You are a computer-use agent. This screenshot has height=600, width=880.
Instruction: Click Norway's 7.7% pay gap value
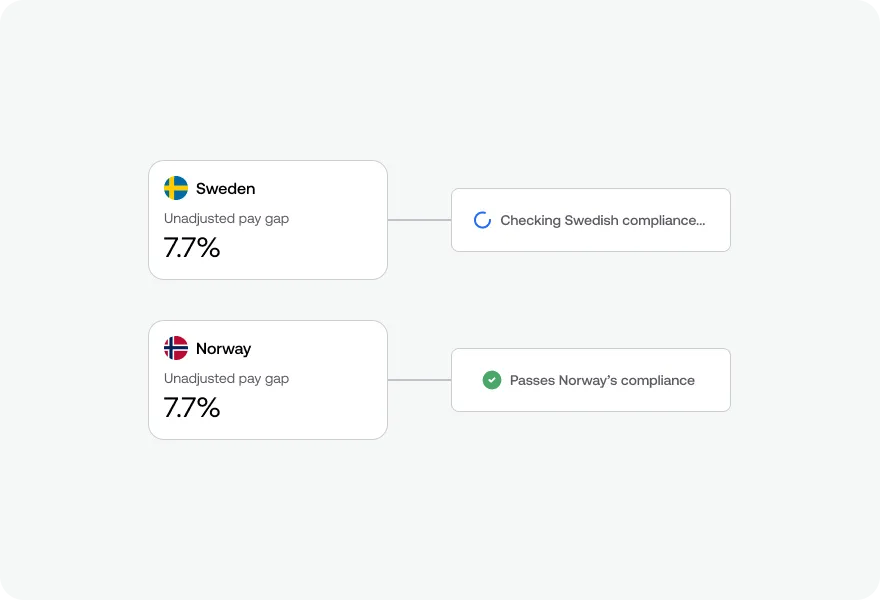tap(192, 408)
